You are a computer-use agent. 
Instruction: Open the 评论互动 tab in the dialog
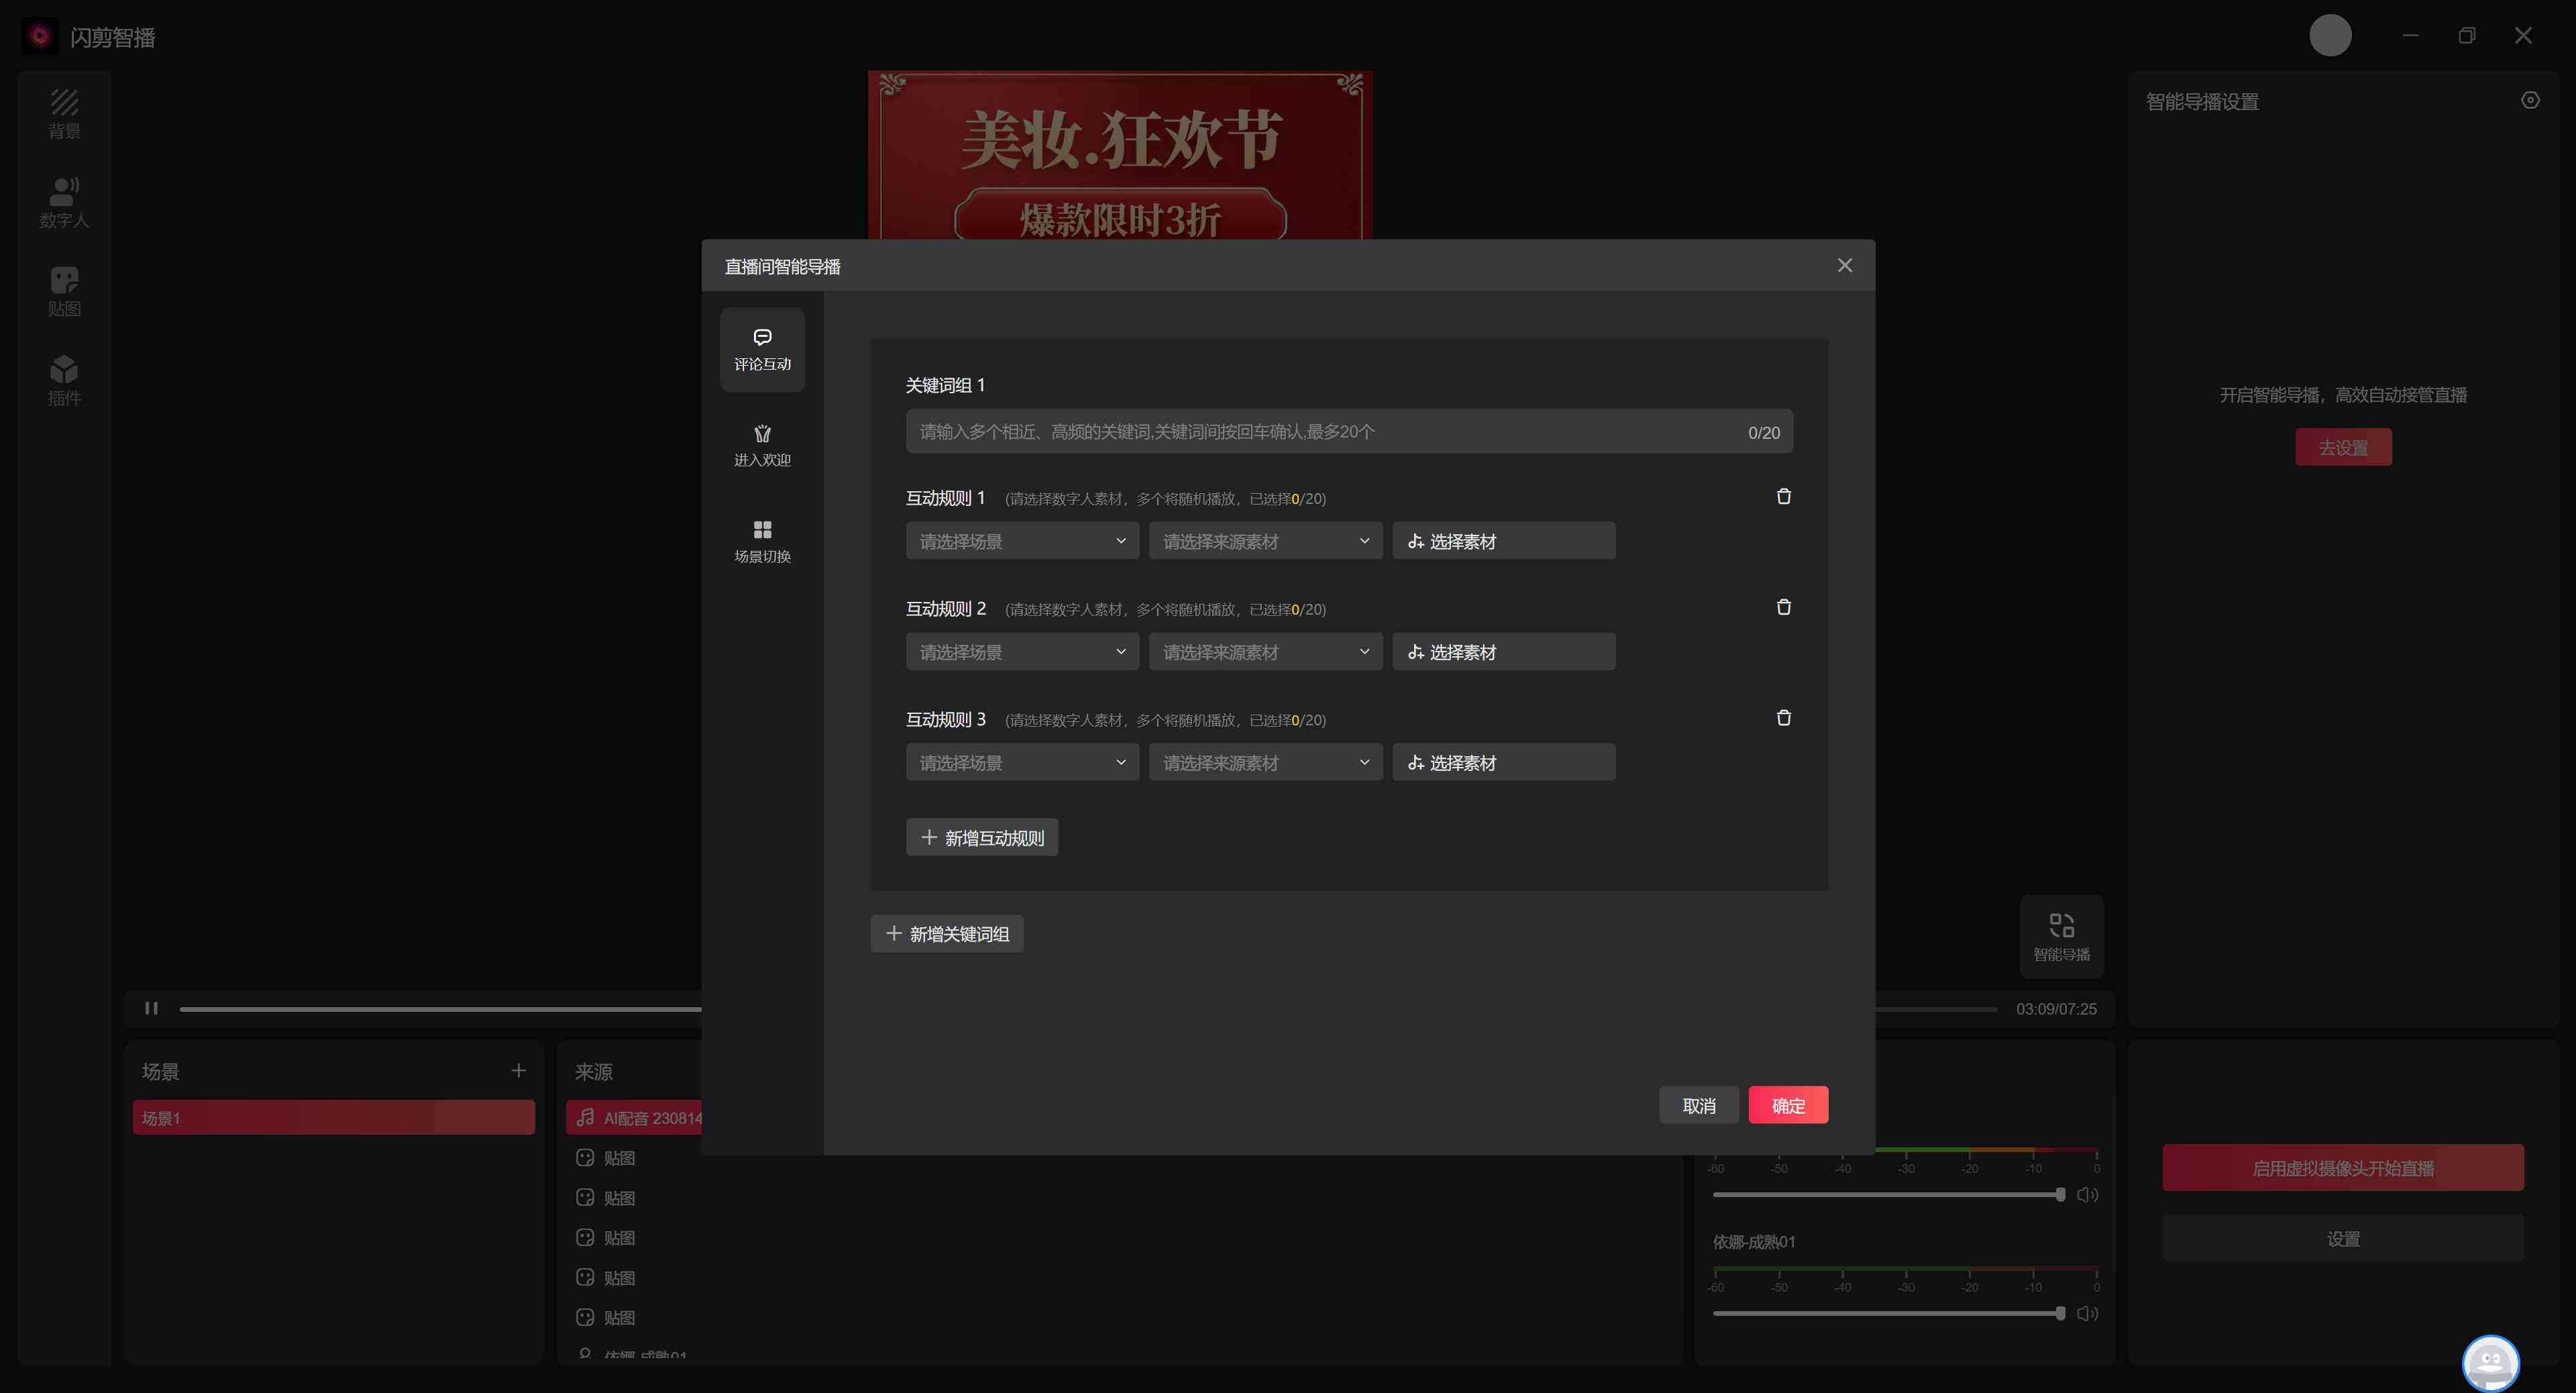tap(762, 349)
